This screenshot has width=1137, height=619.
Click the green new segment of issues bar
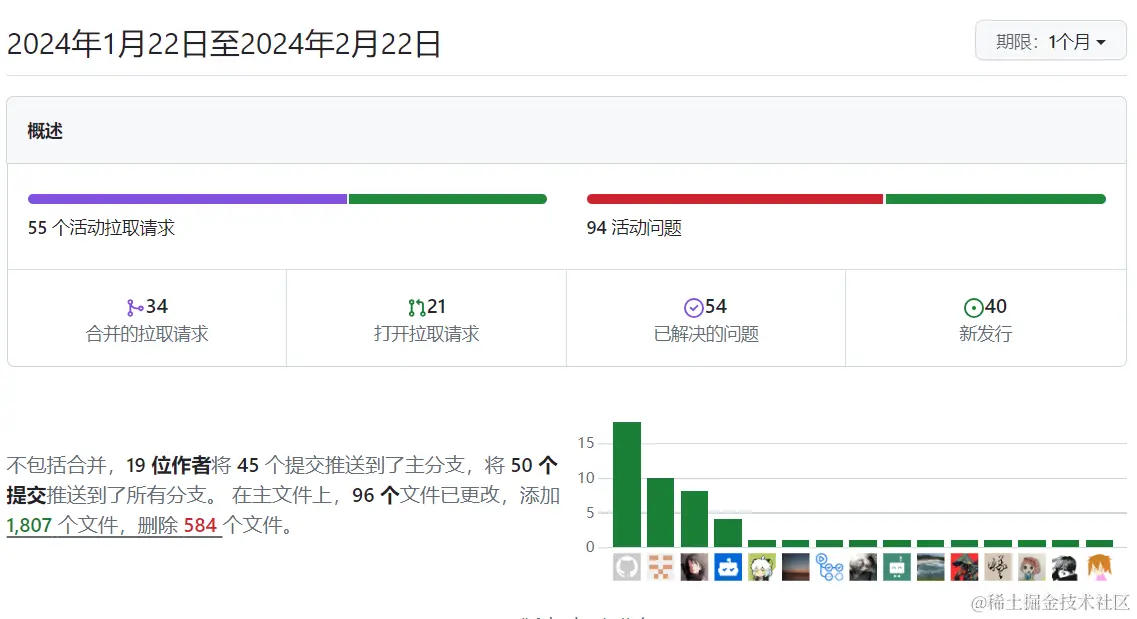[x=996, y=199]
